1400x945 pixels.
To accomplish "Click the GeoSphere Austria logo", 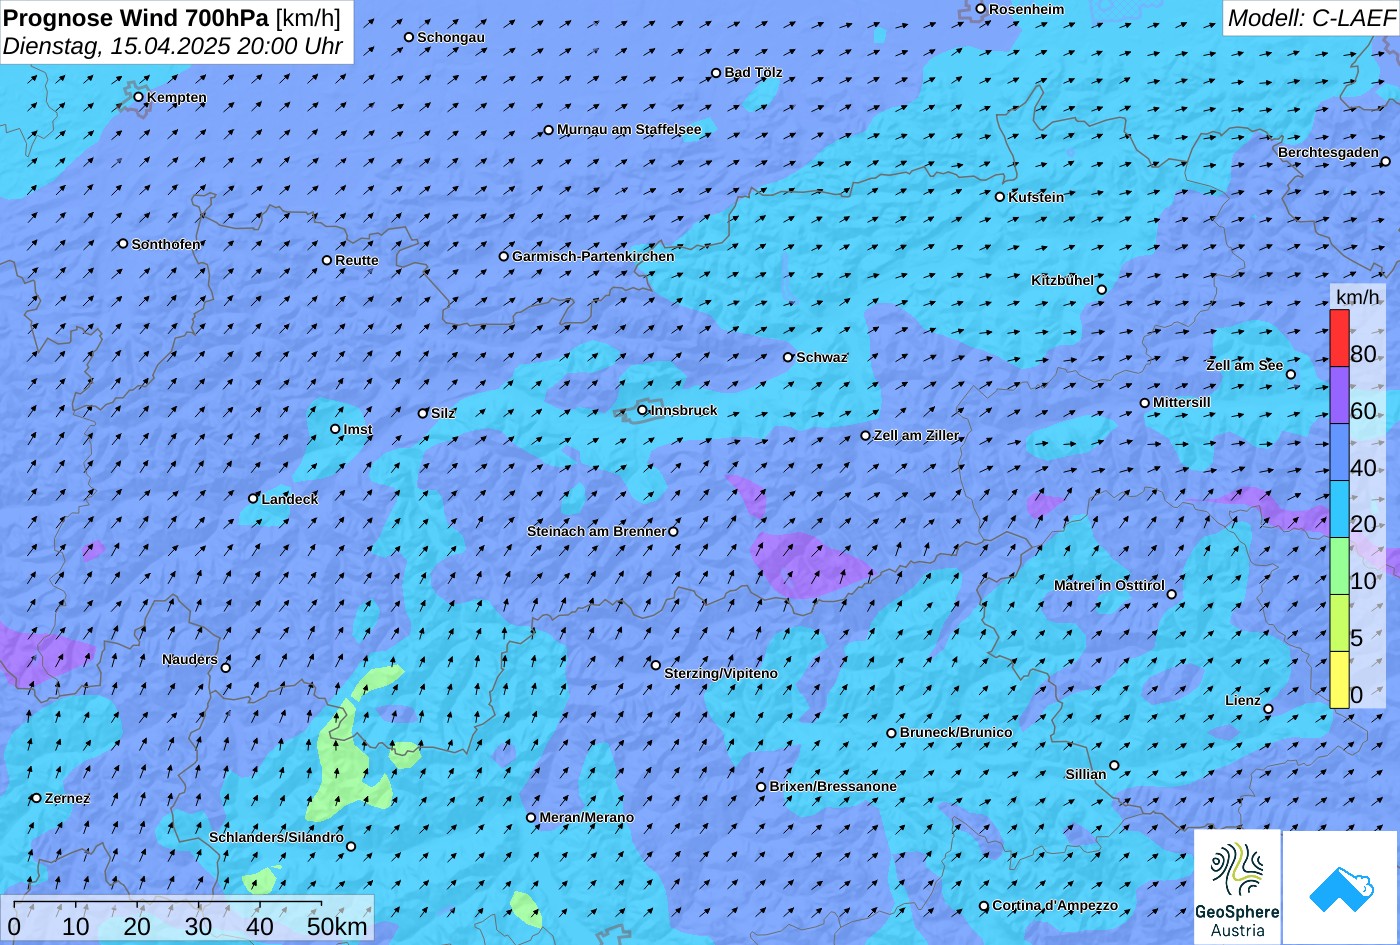I will point(1237,887).
